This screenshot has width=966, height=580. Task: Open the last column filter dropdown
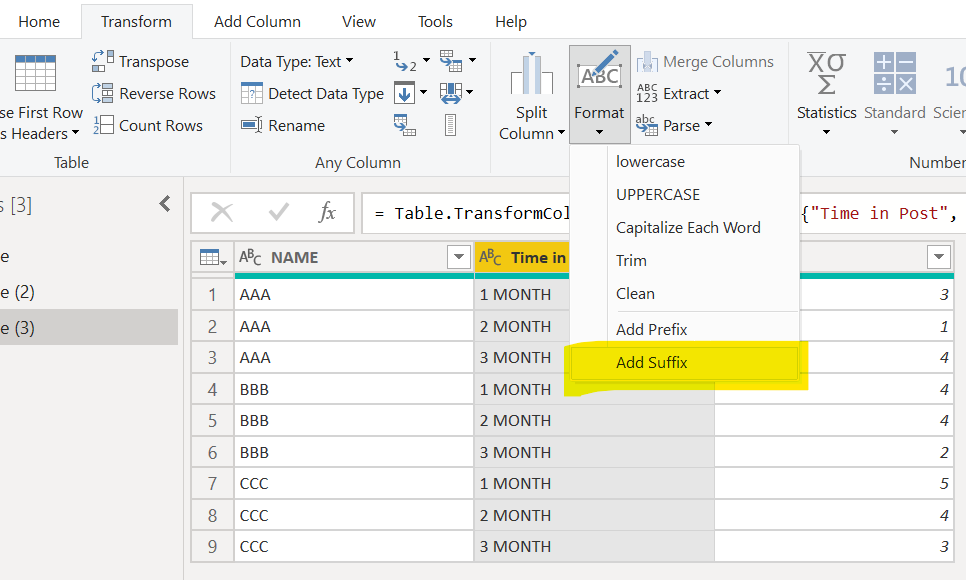(939, 257)
